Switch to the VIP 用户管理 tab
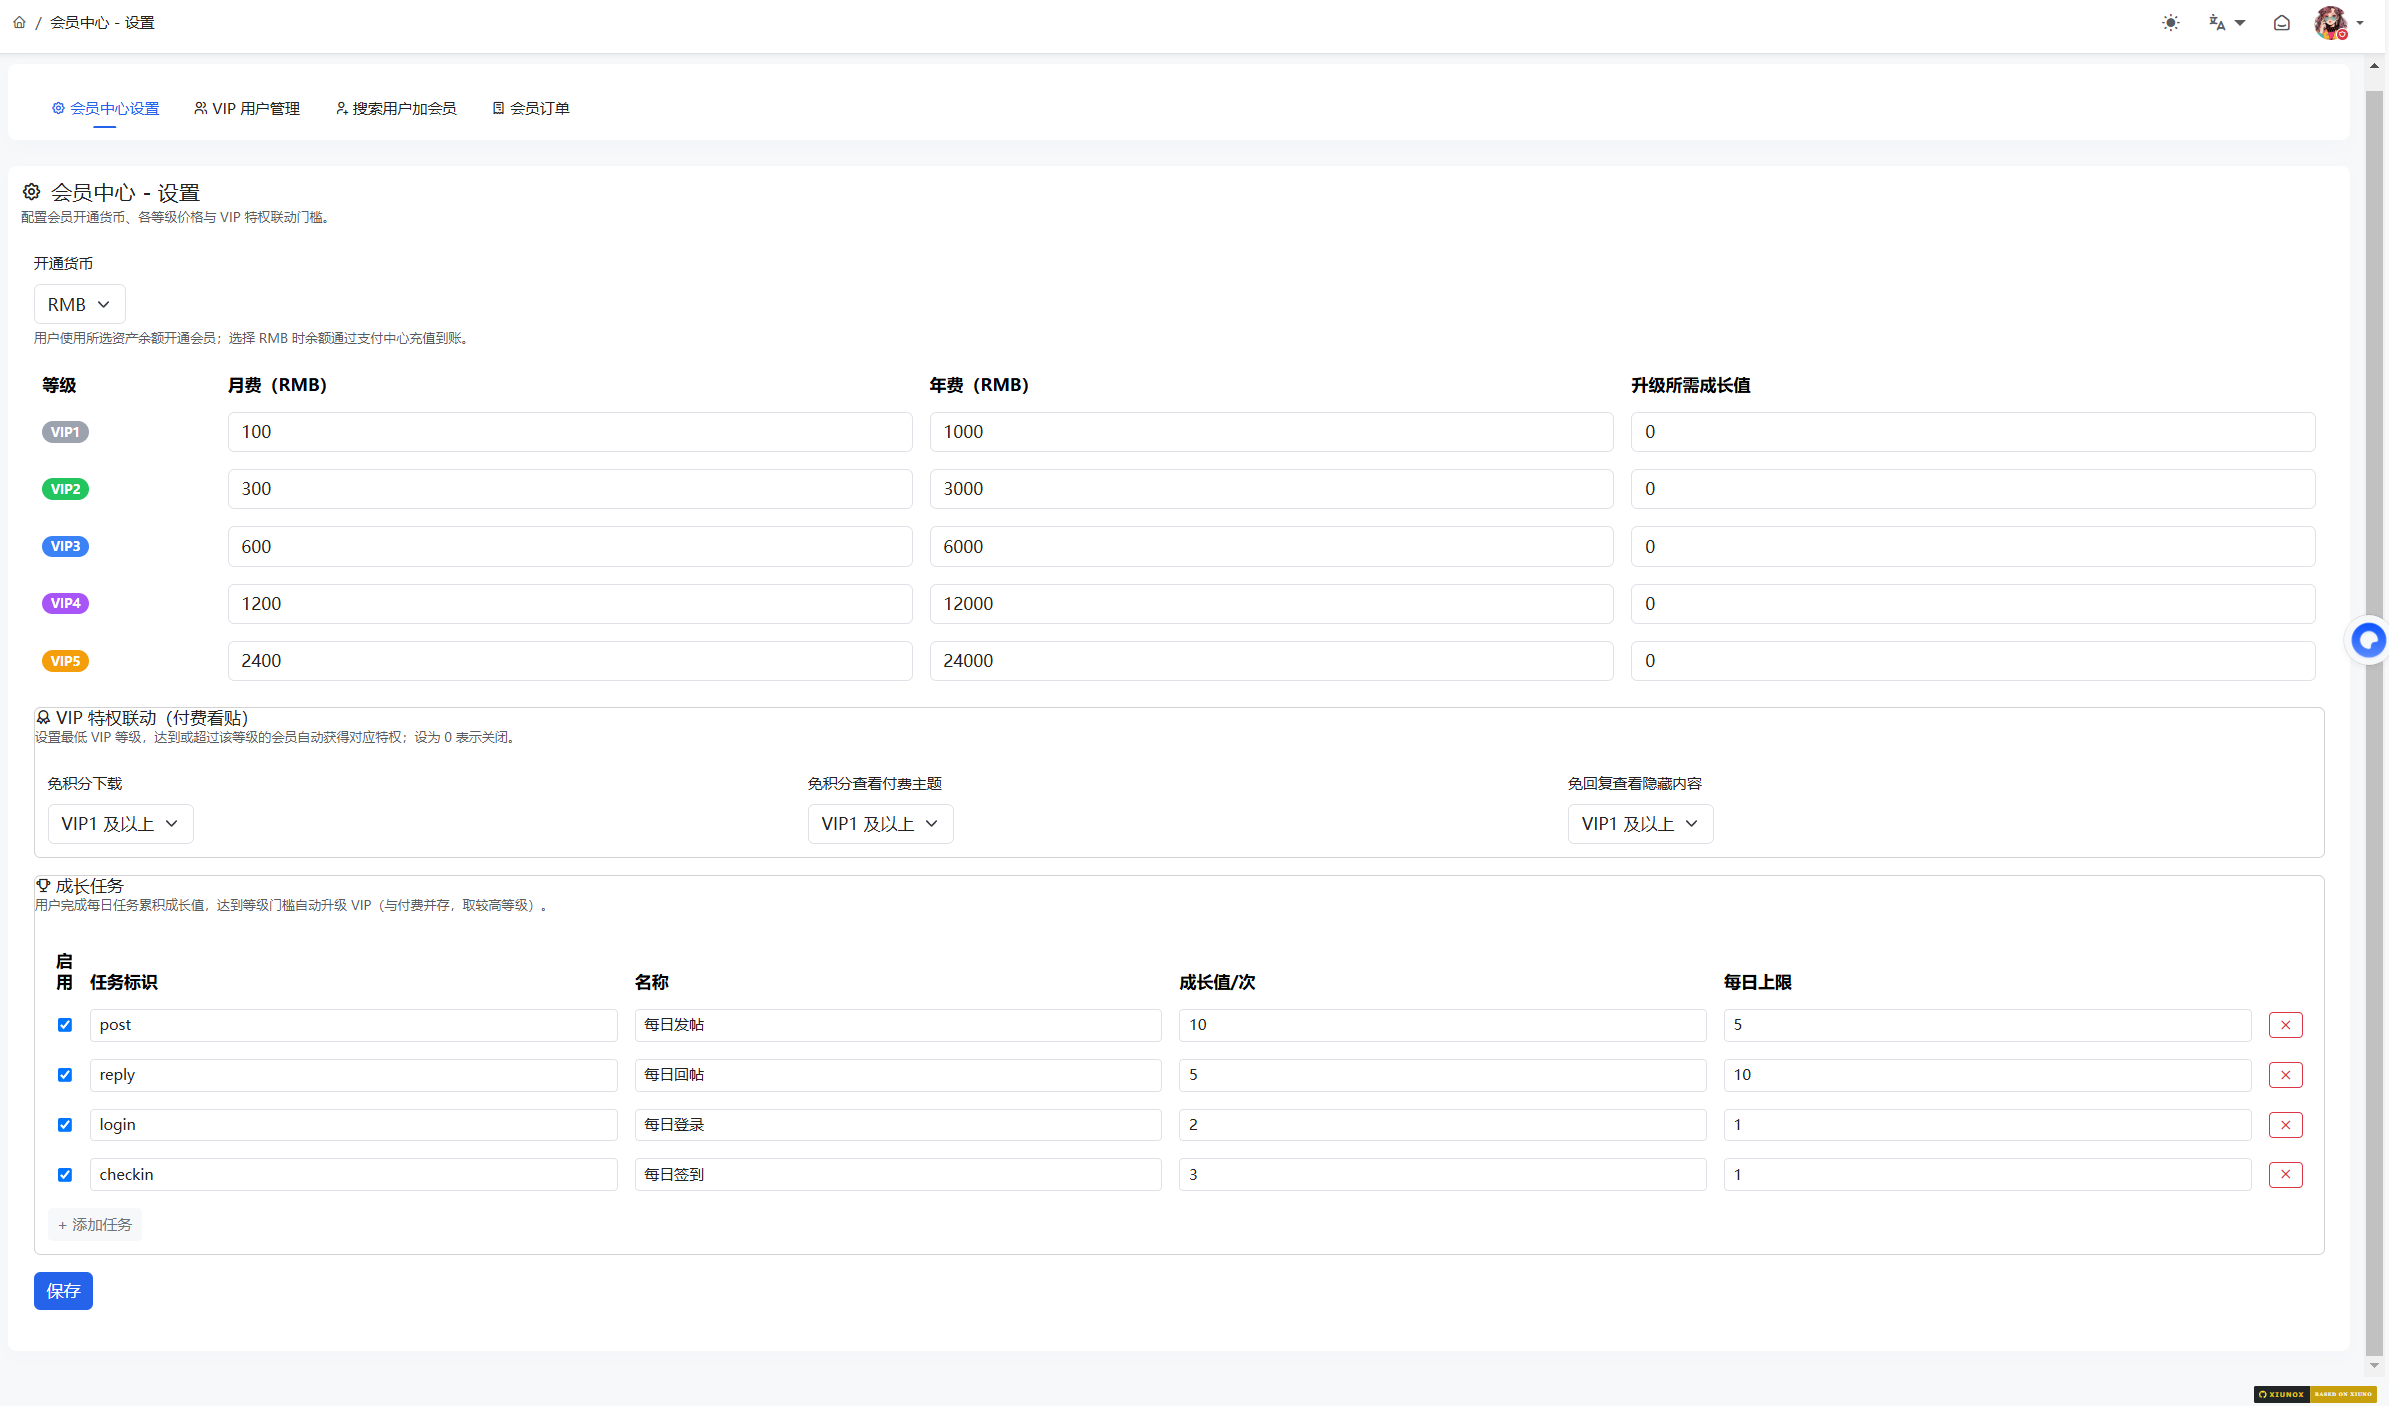The height and width of the screenshot is (1406, 2389). point(247,108)
